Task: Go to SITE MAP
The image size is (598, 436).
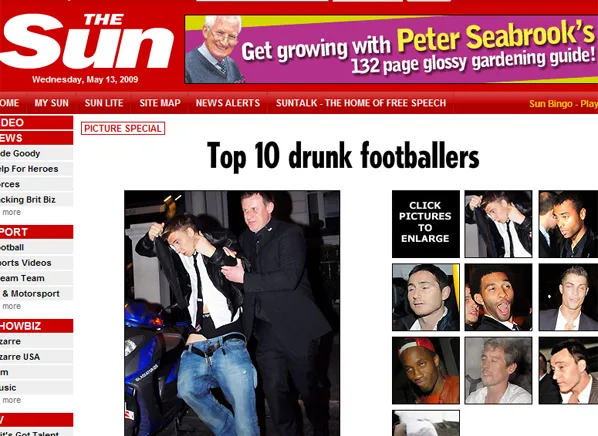Action: (x=160, y=103)
